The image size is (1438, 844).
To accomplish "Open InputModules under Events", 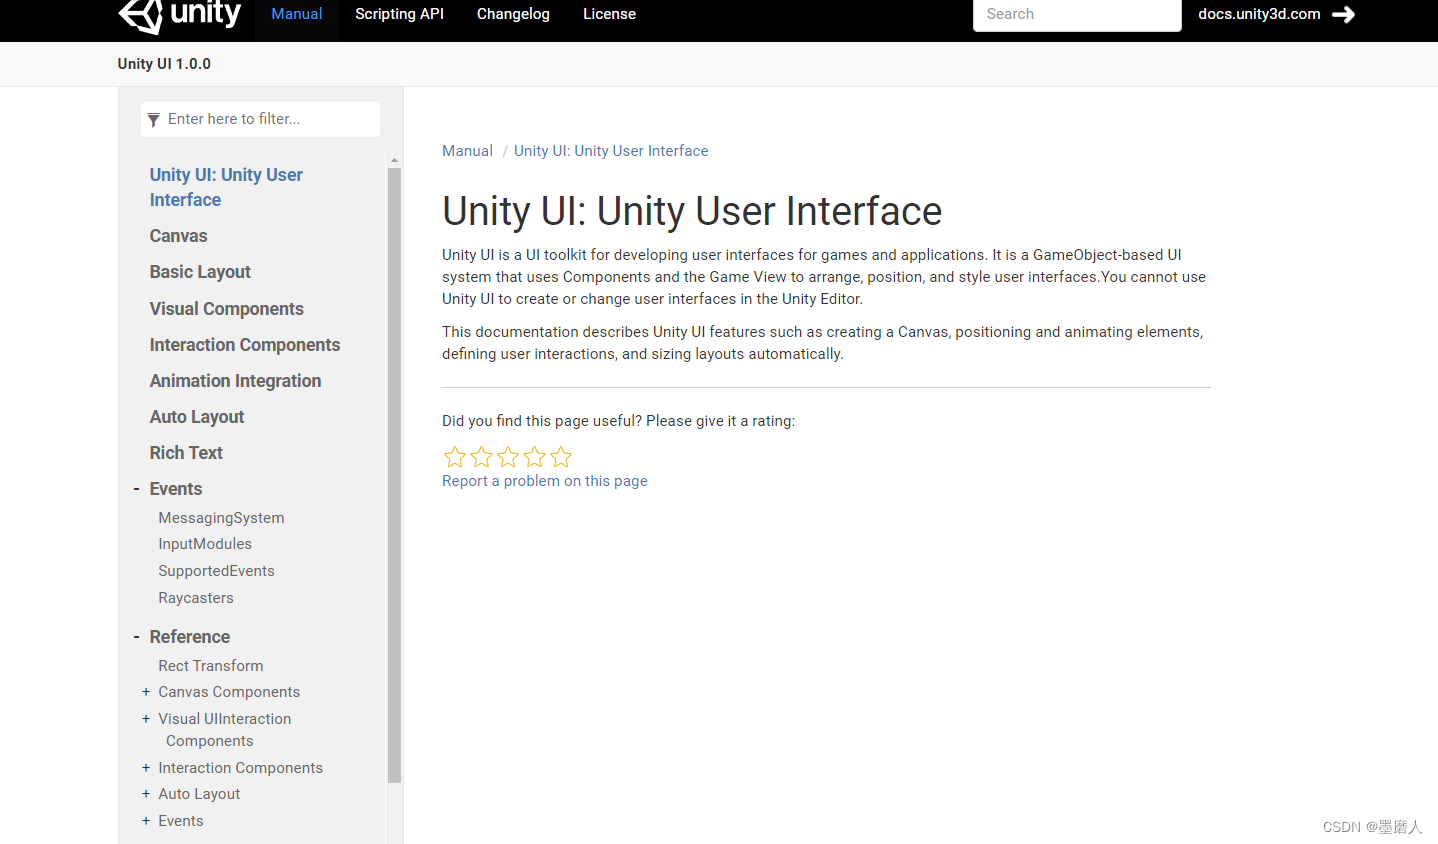I will point(205,544).
